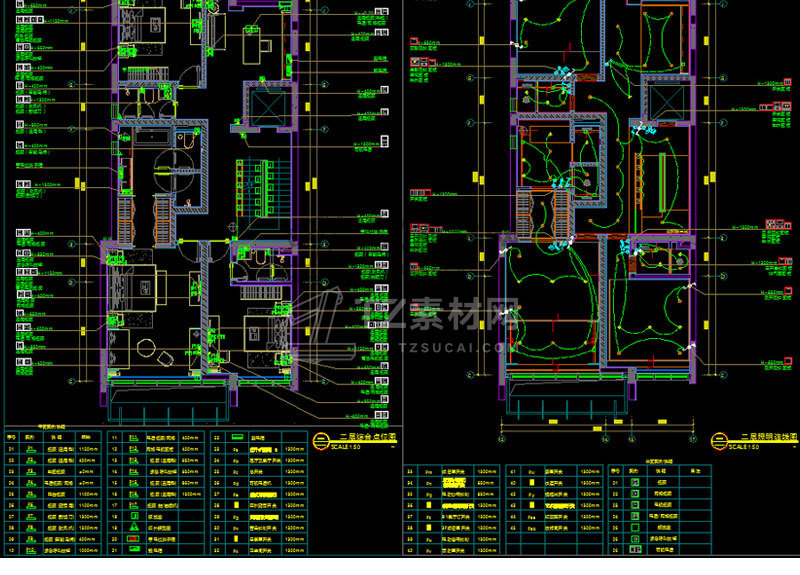
Task: Click grid axis bubble 17 below right plan
Action: pos(693,439)
